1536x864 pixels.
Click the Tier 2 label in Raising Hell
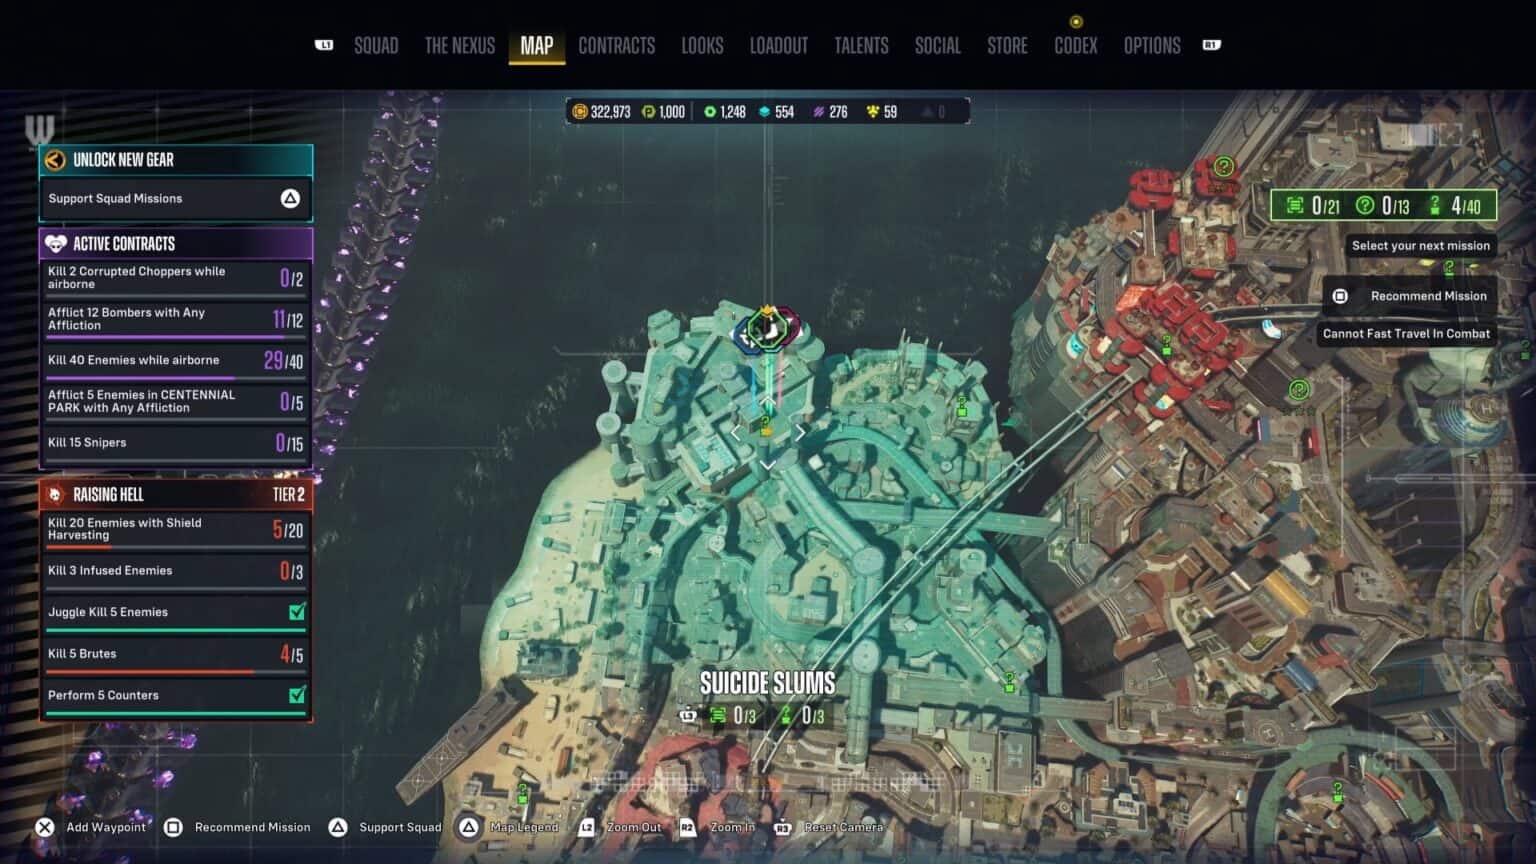click(288, 494)
